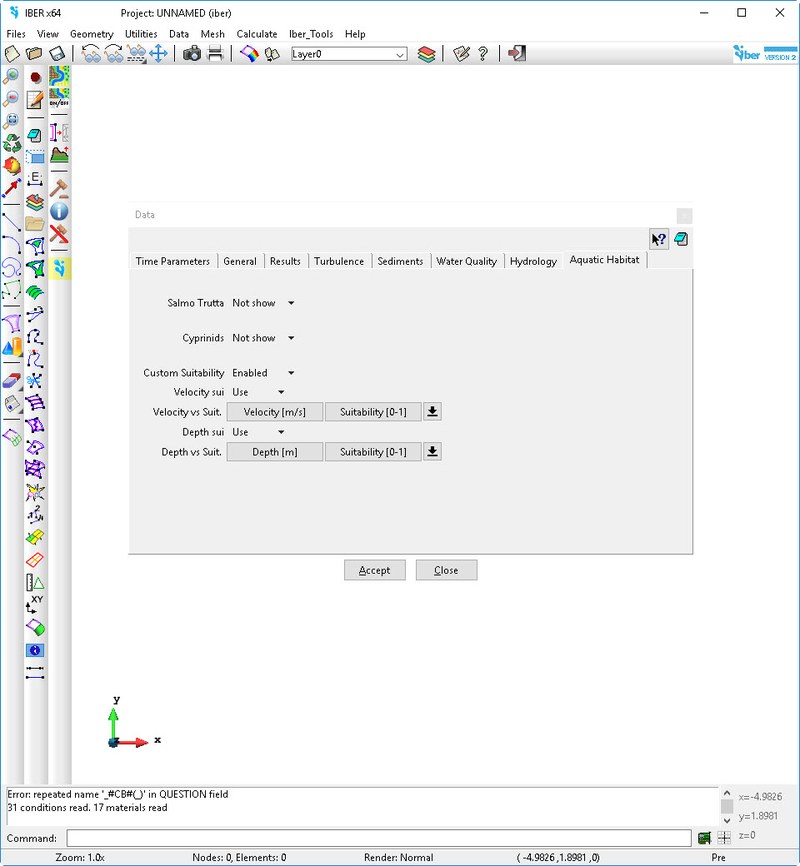Click the Command input field

(x=378, y=838)
